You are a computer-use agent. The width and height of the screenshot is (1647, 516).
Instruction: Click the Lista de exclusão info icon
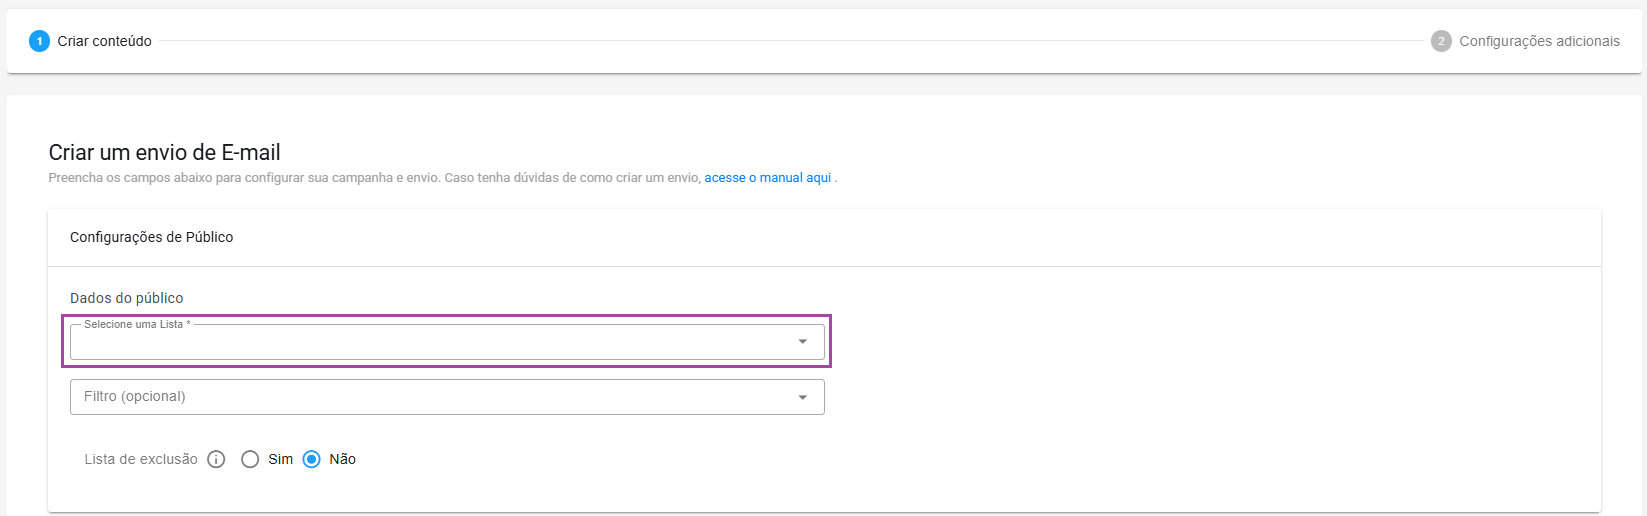[216, 459]
